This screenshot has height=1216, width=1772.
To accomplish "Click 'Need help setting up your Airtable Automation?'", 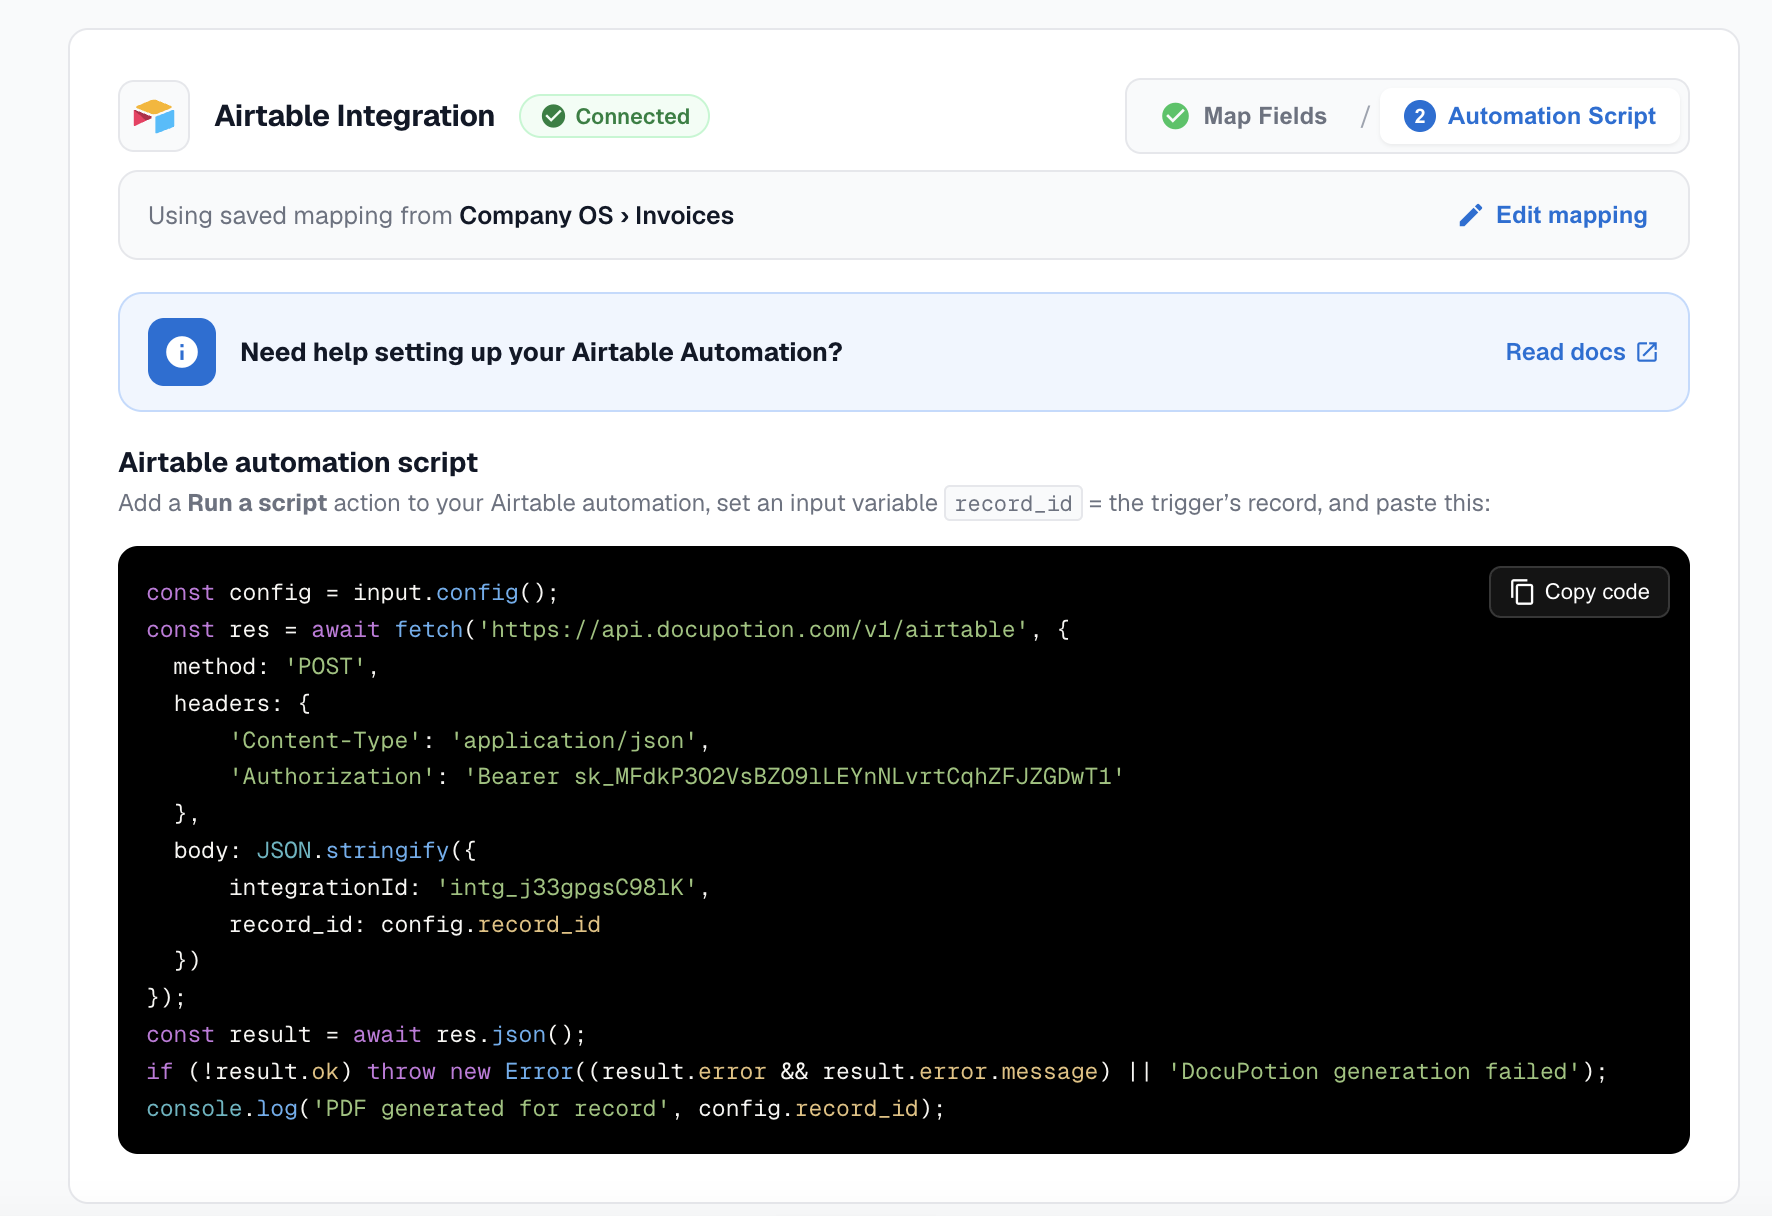I will 541,352.
